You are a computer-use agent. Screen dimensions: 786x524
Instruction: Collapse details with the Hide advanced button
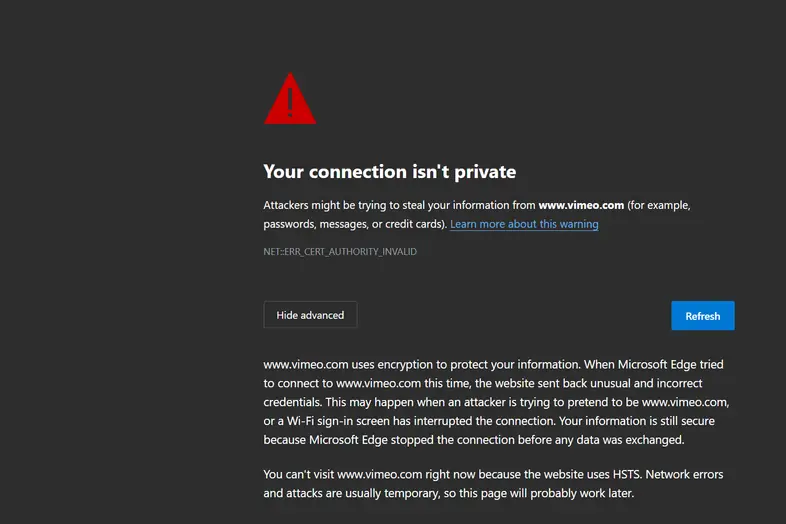[310, 315]
